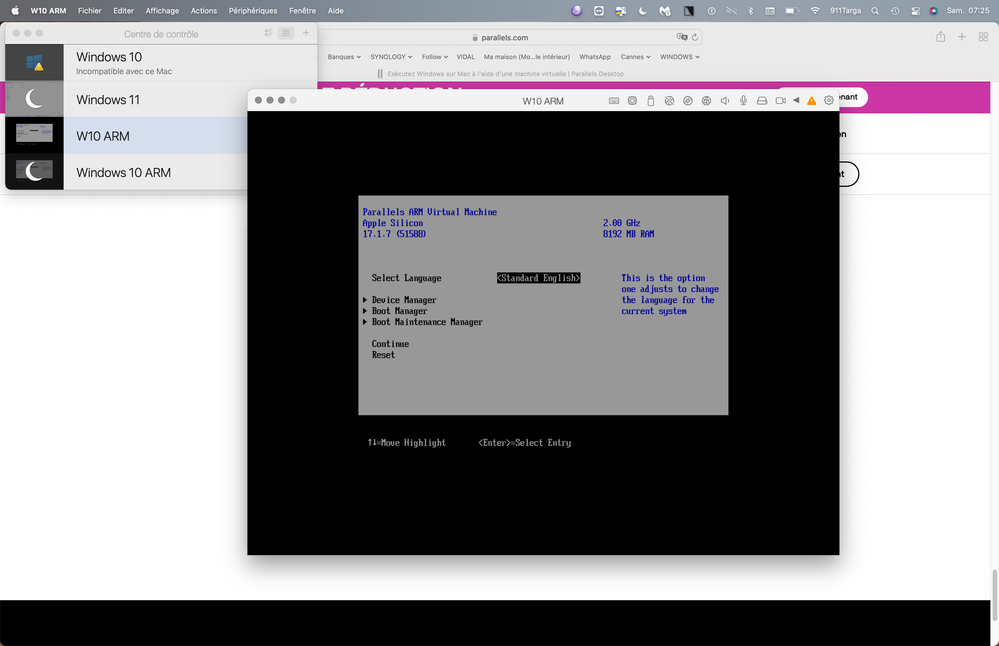Open the Périphériques menu
This screenshot has width=999, height=646.
253,11
